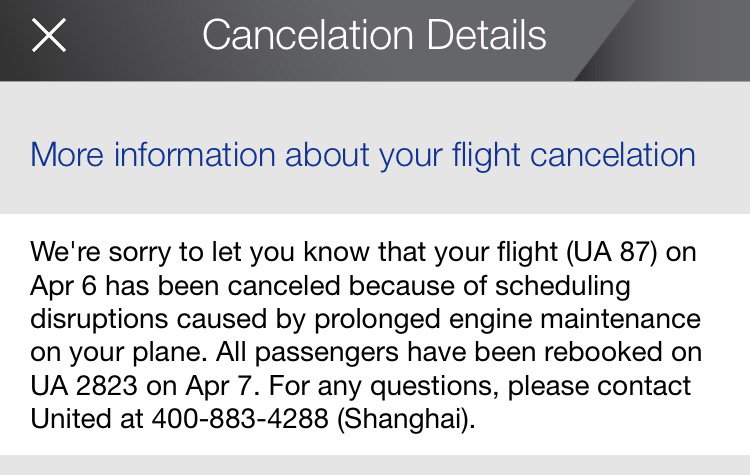Click rebooked flight number "UA 2823"

click(x=86, y=386)
